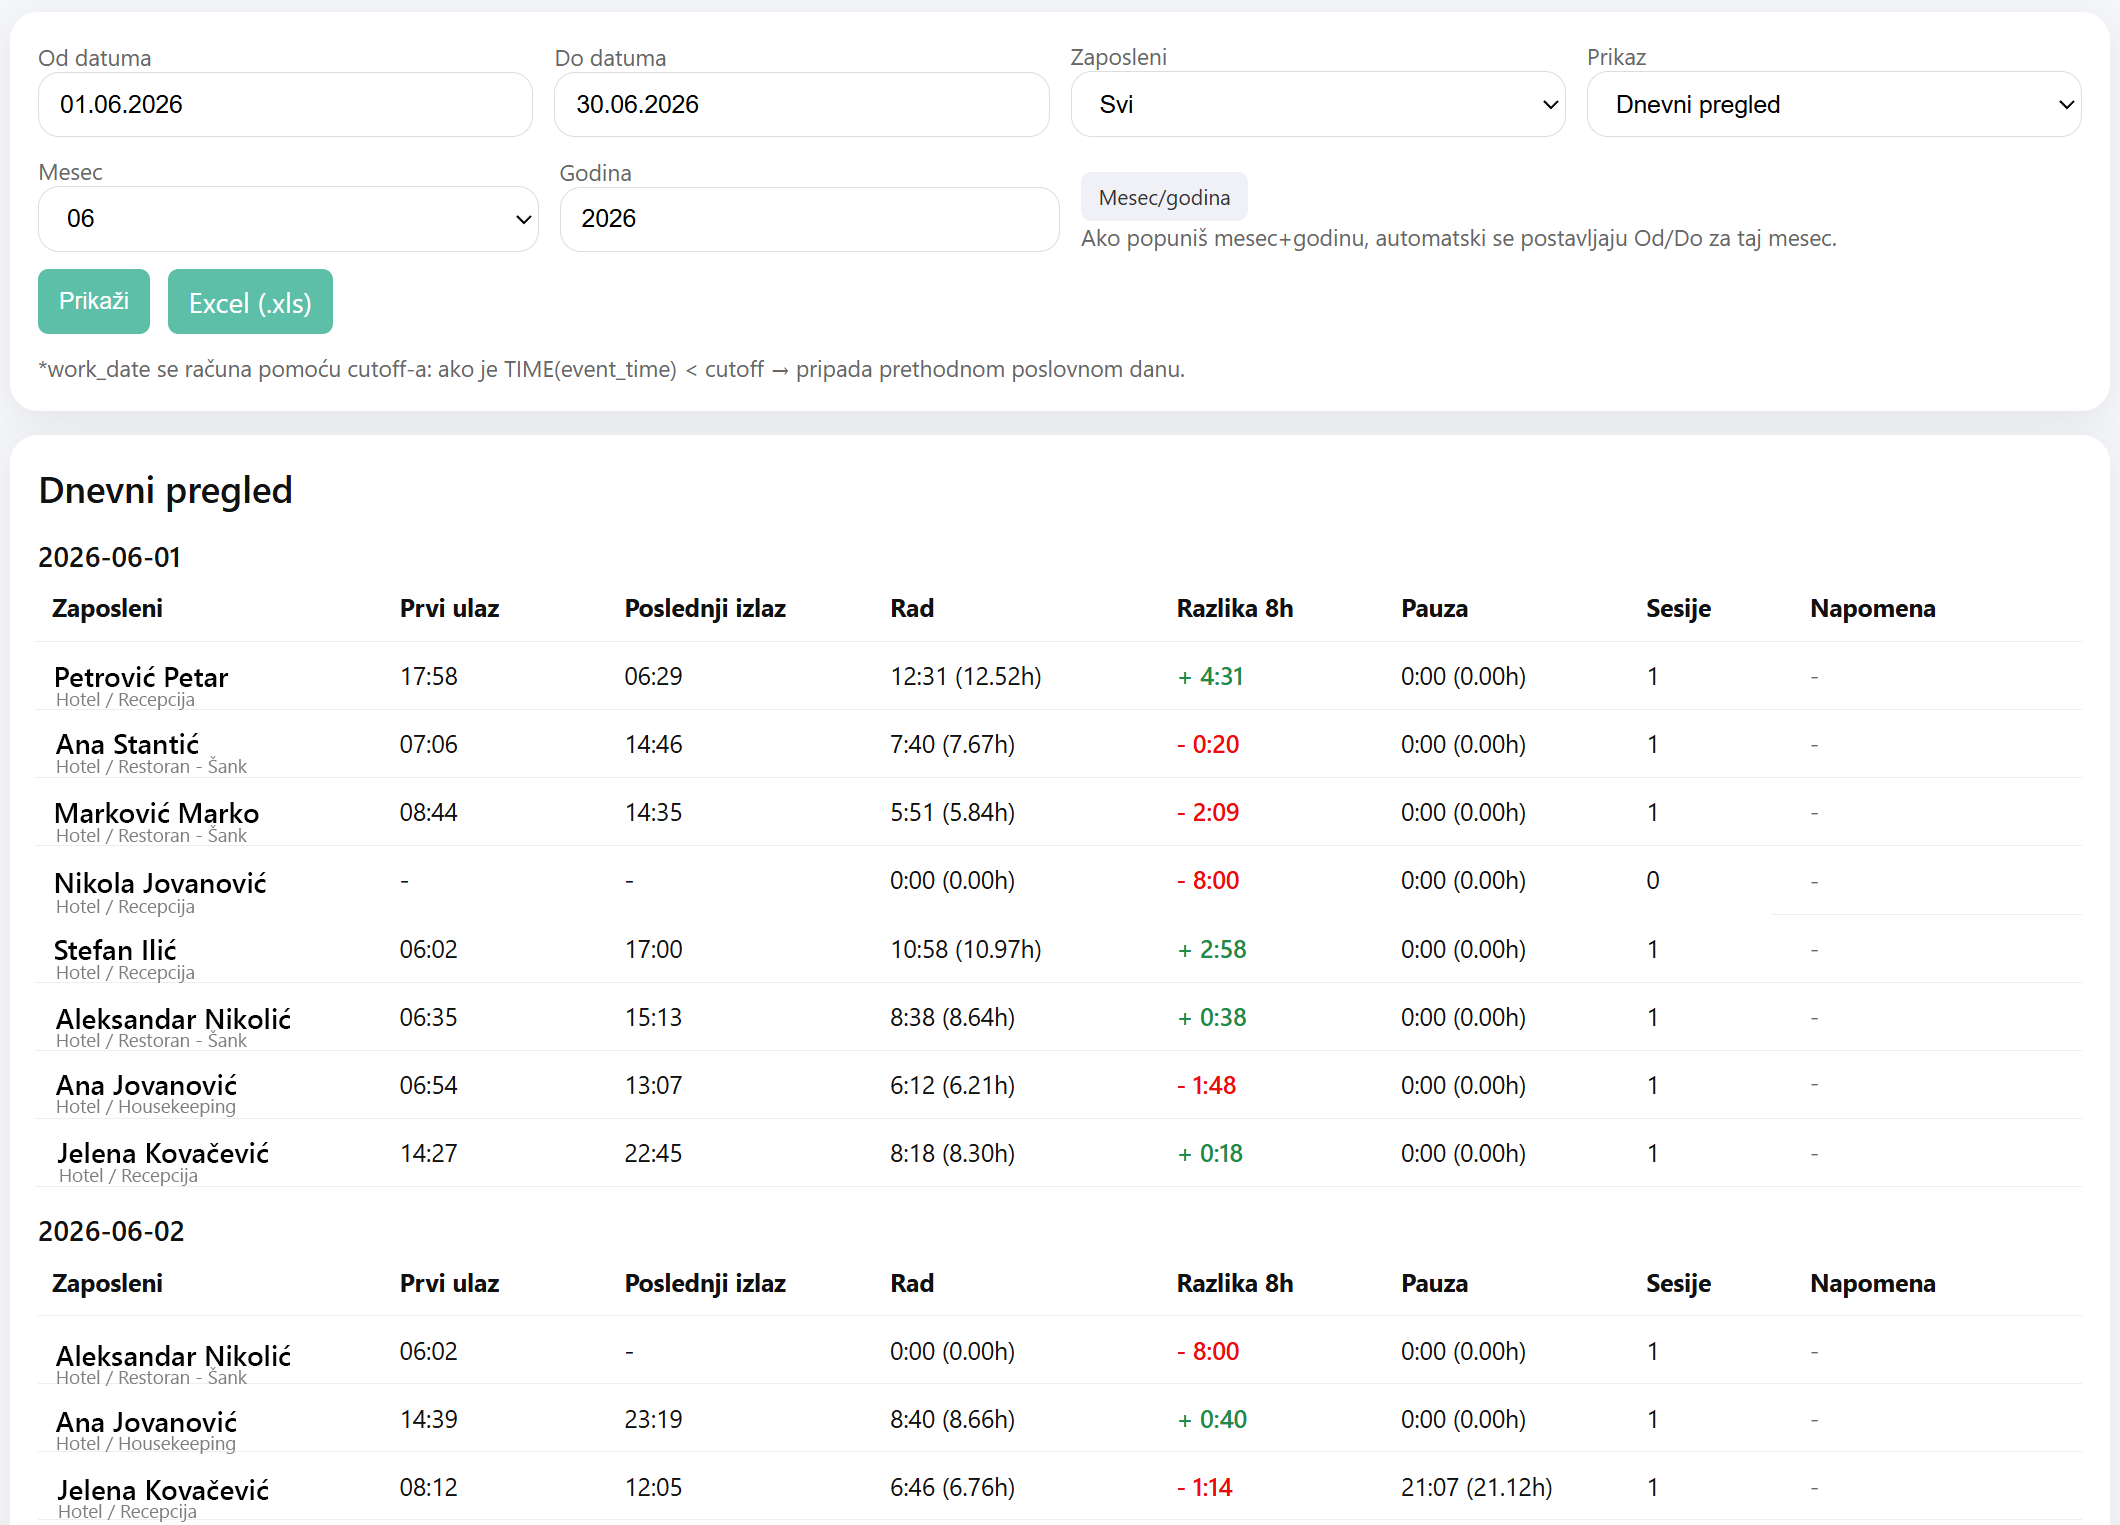Image resolution: width=2120 pixels, height=1525 pixels.
Task: Click the Sesije header in first table
Action: (1678, 608)
